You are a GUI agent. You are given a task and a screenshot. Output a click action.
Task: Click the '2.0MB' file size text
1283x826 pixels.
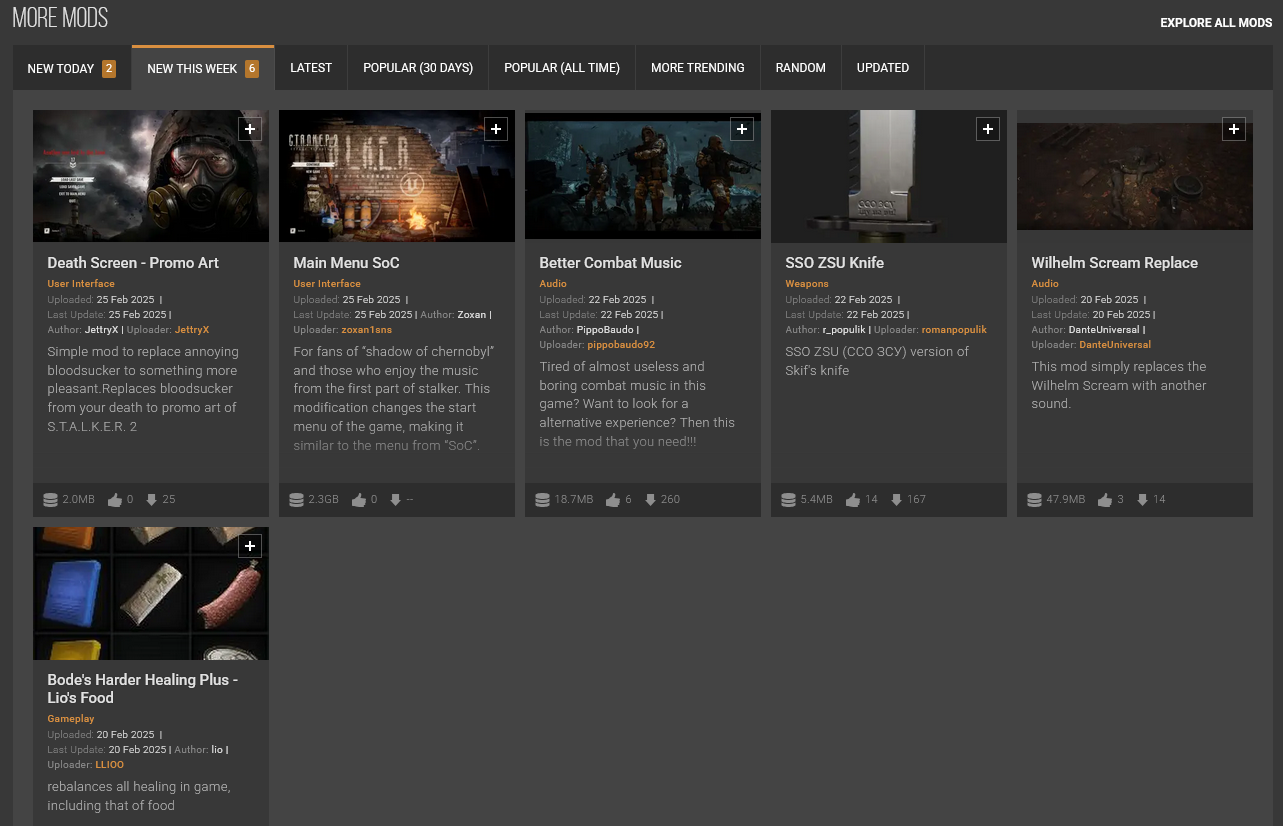[79, 499]
